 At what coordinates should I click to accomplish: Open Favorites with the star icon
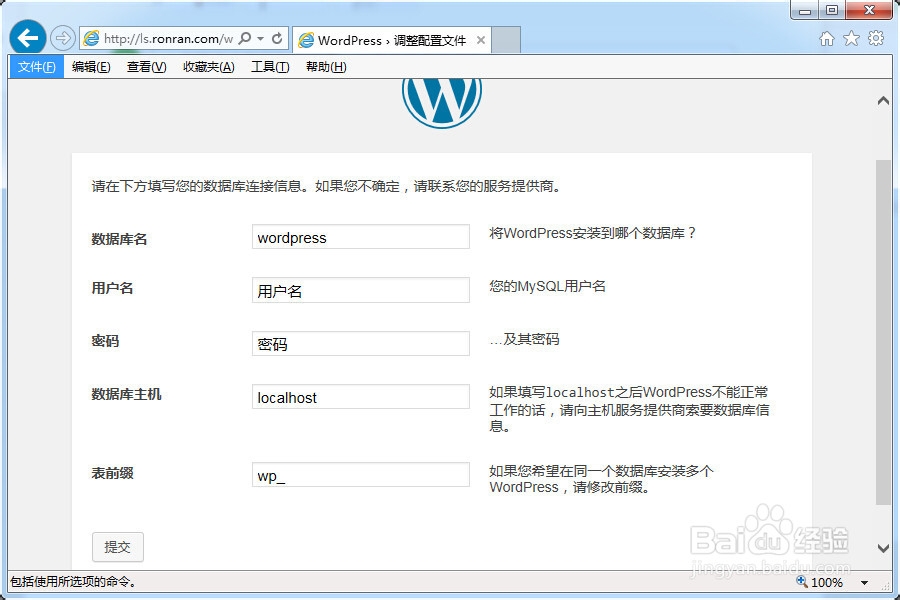851,38
